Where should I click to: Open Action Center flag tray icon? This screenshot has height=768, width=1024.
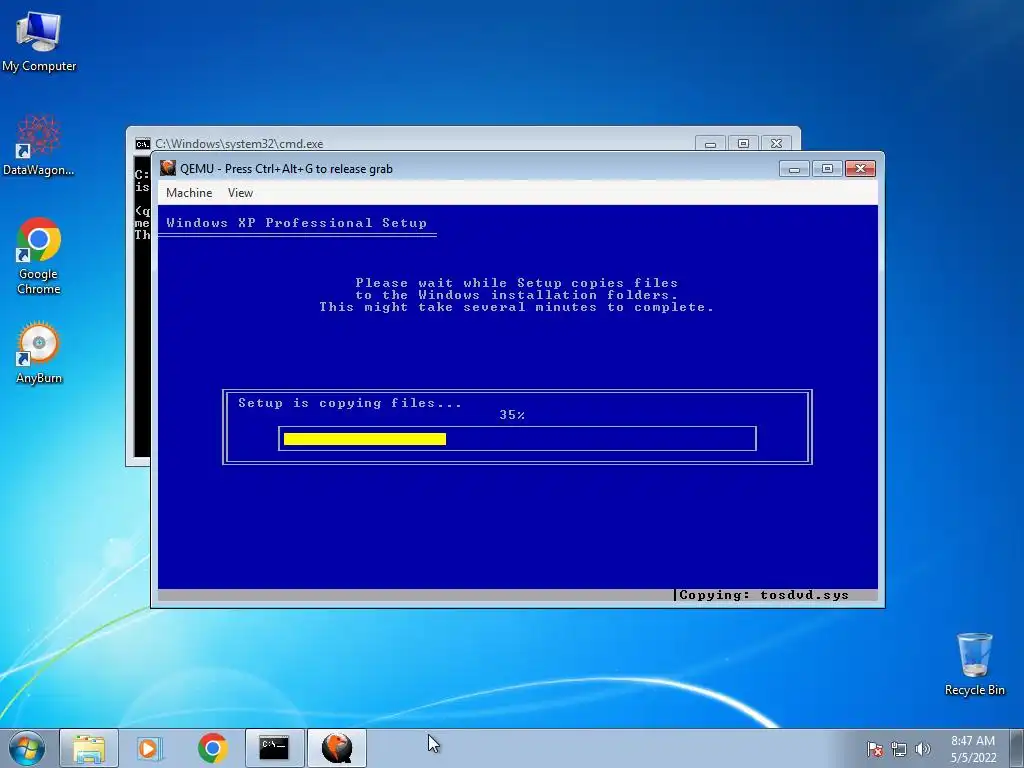click(874, 749)
